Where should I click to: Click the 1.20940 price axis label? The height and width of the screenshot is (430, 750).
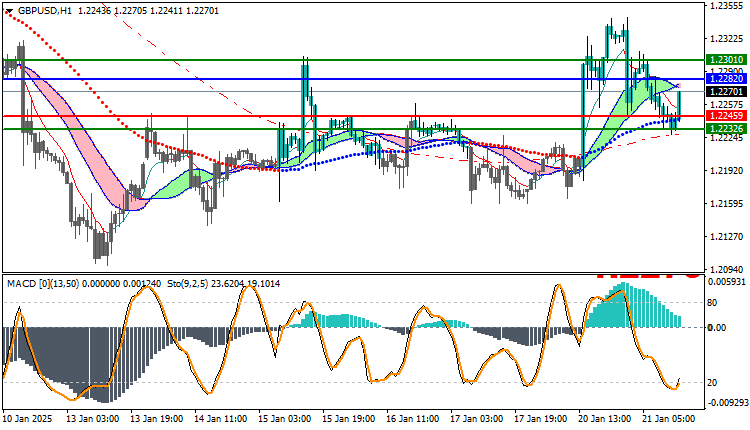[x=727, y=269]
